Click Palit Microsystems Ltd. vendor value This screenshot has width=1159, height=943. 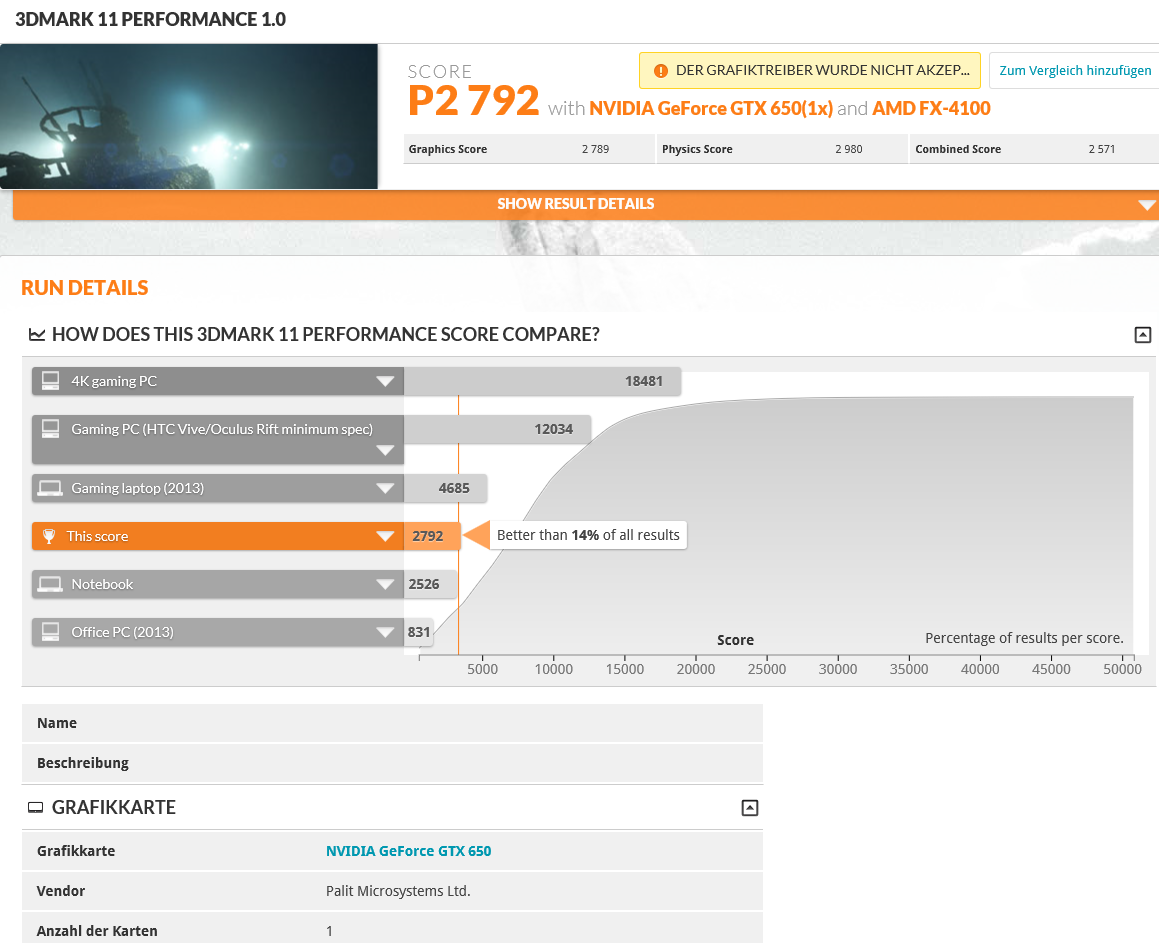398,891
